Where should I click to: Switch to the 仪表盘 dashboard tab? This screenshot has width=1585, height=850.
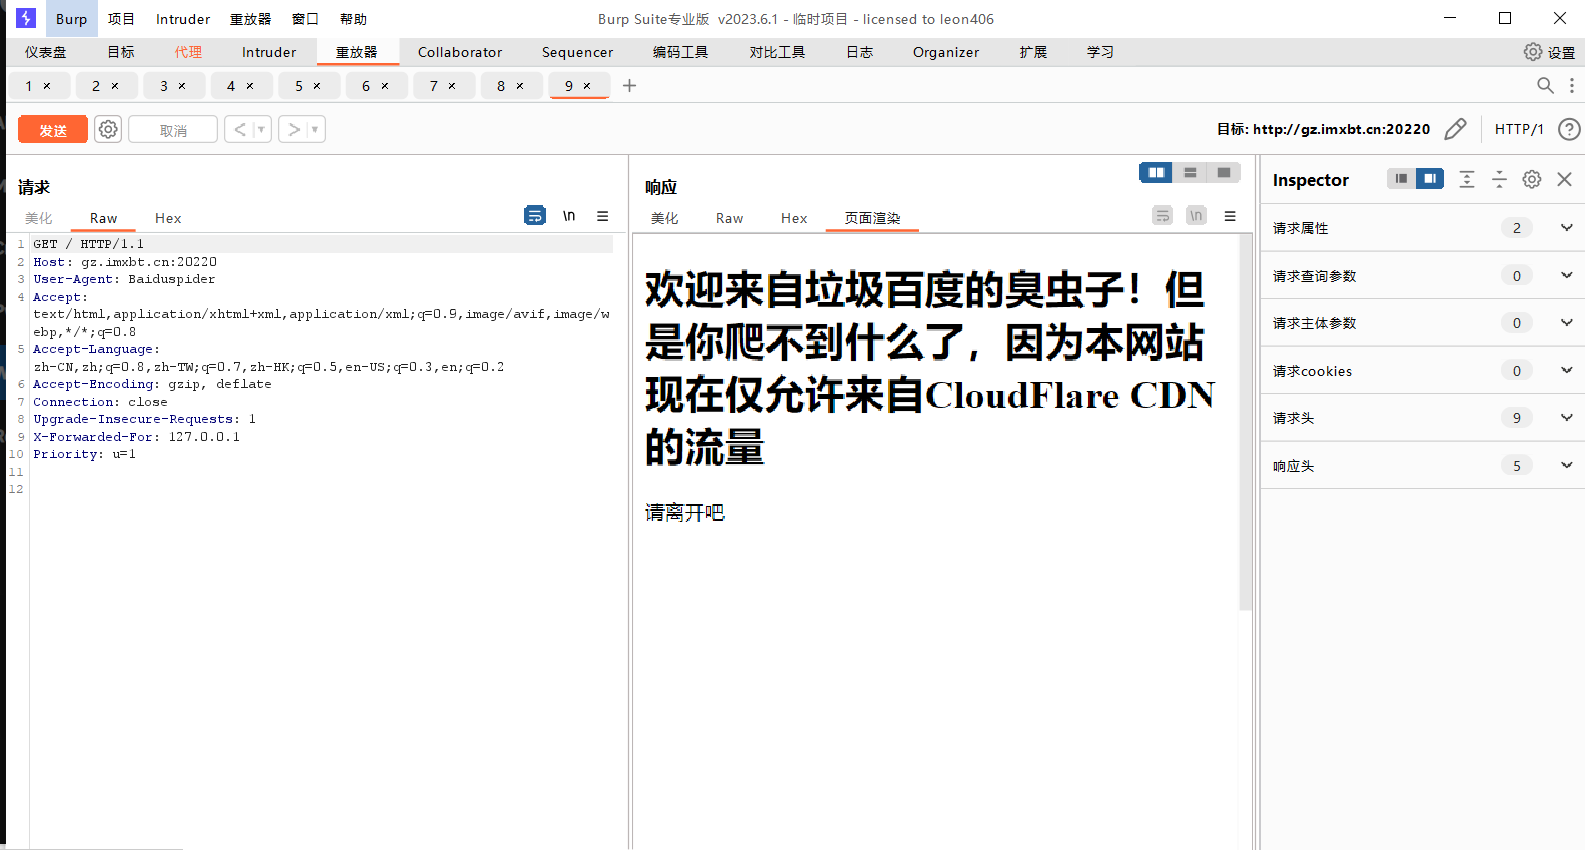[x=45, y=52]
